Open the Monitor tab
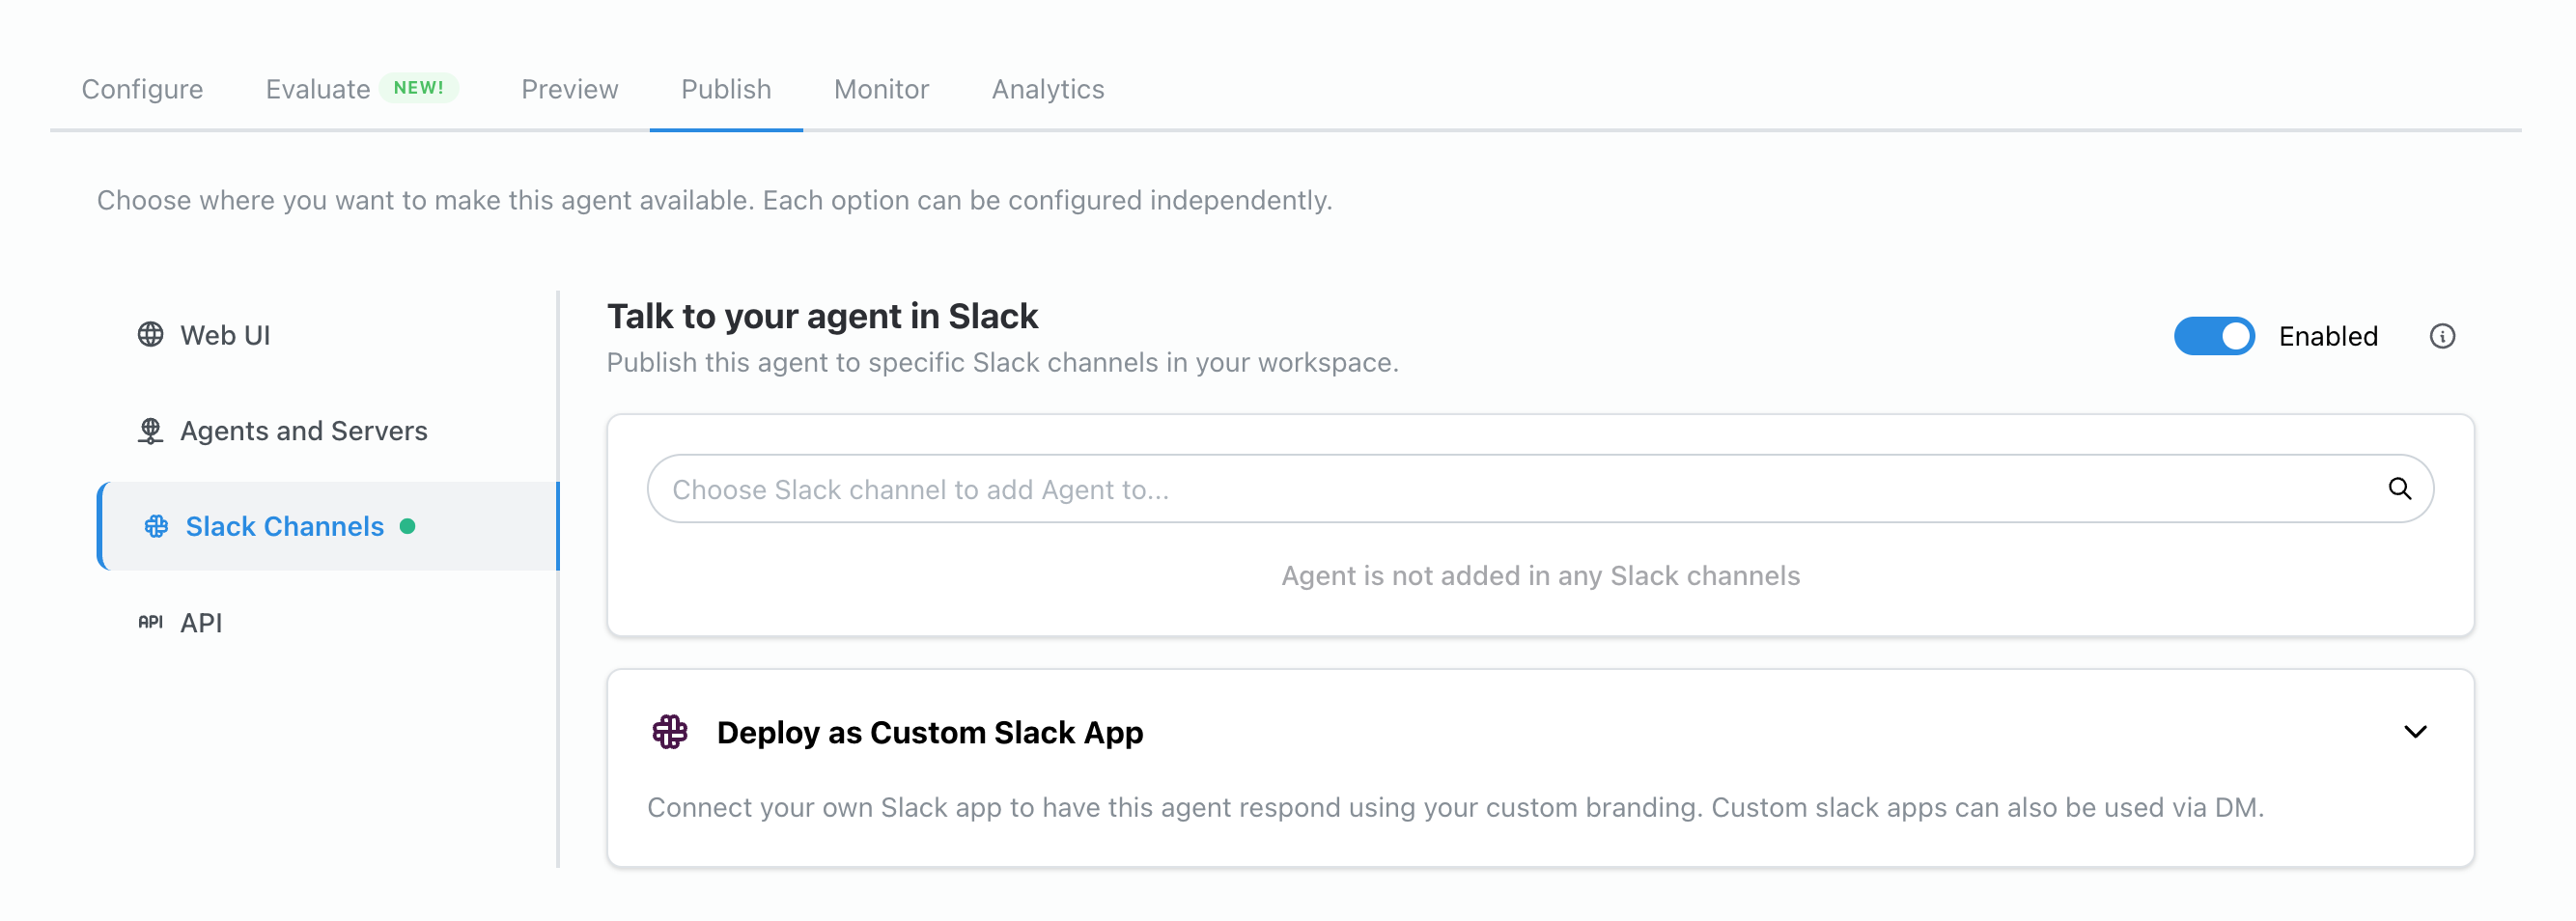Screen dimensions: 2576x921 click(881, 90)
